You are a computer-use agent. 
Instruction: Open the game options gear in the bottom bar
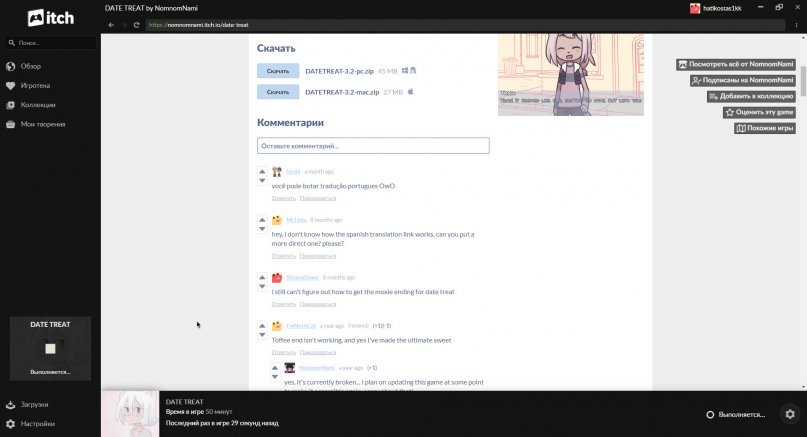coord(790,414)
